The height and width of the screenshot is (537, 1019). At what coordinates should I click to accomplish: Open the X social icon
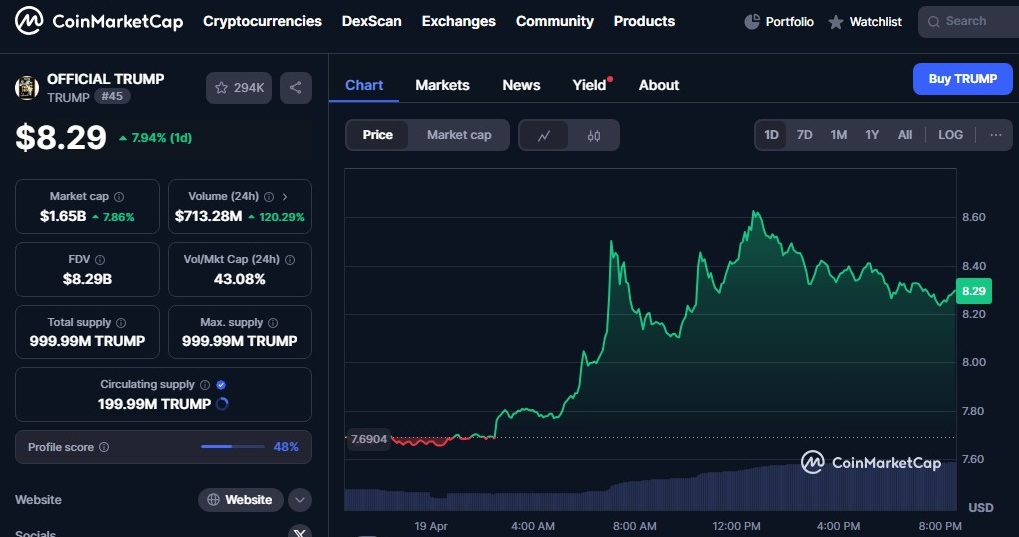click(x=300, y=532)
